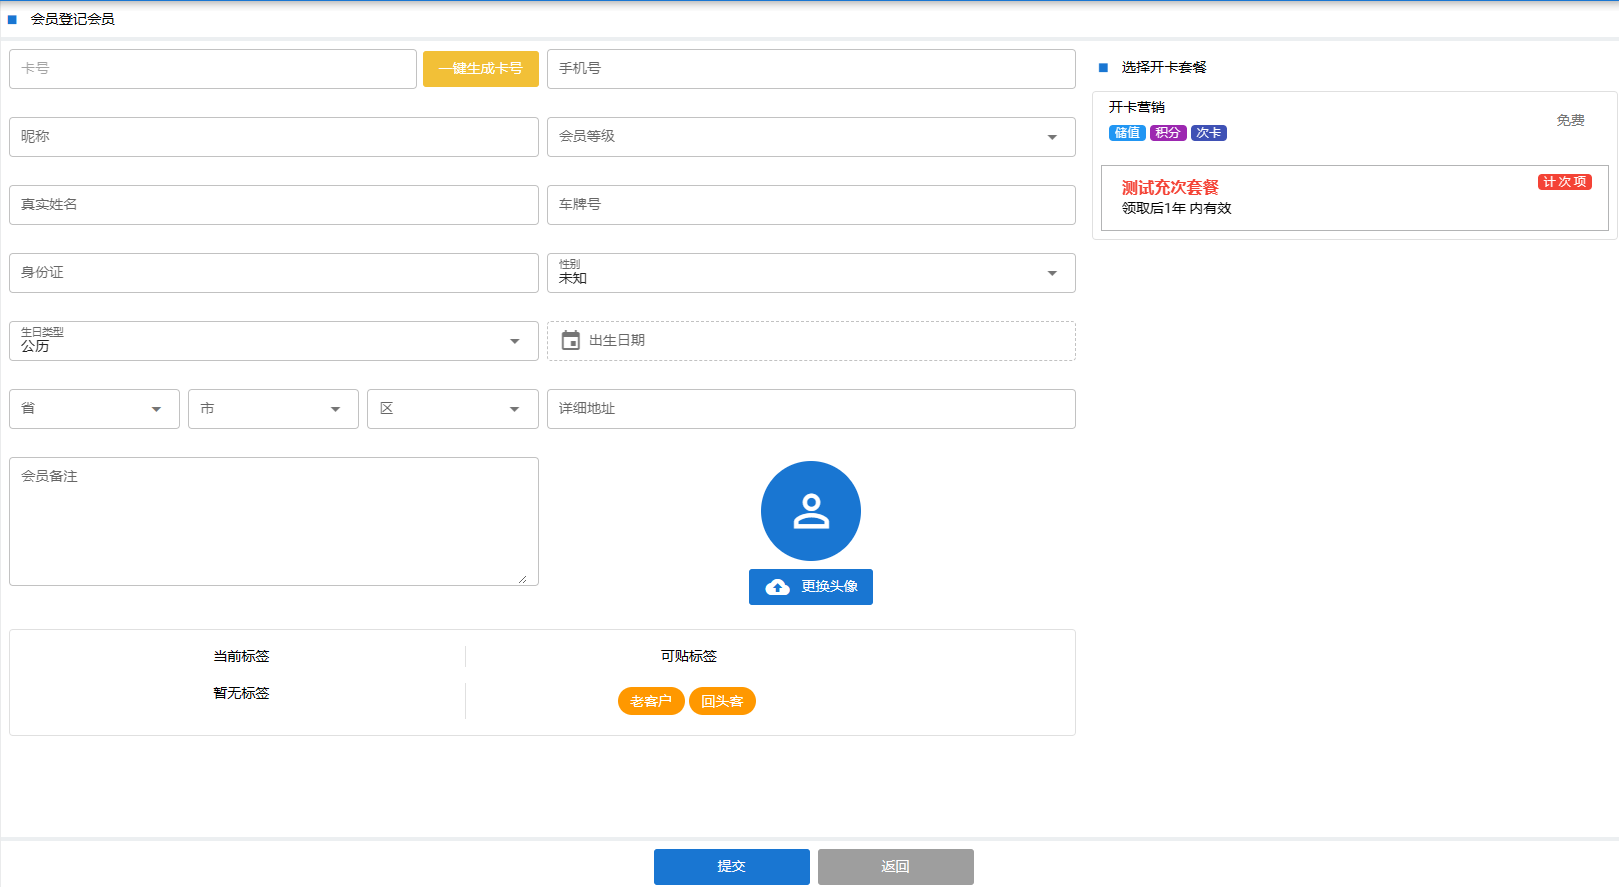1619x887 pixels.
Task: Click cloud upload icon on 更换头像
Action: point(777,587)
